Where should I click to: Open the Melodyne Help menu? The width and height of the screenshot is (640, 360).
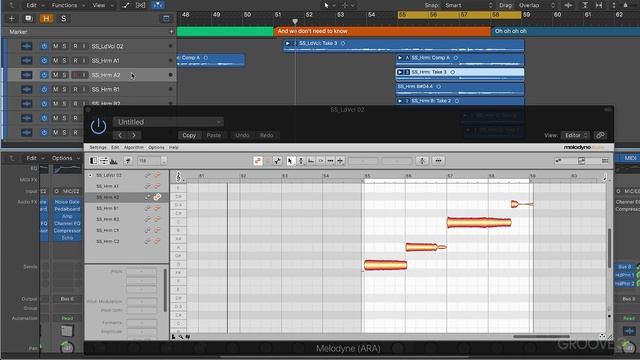174,147
